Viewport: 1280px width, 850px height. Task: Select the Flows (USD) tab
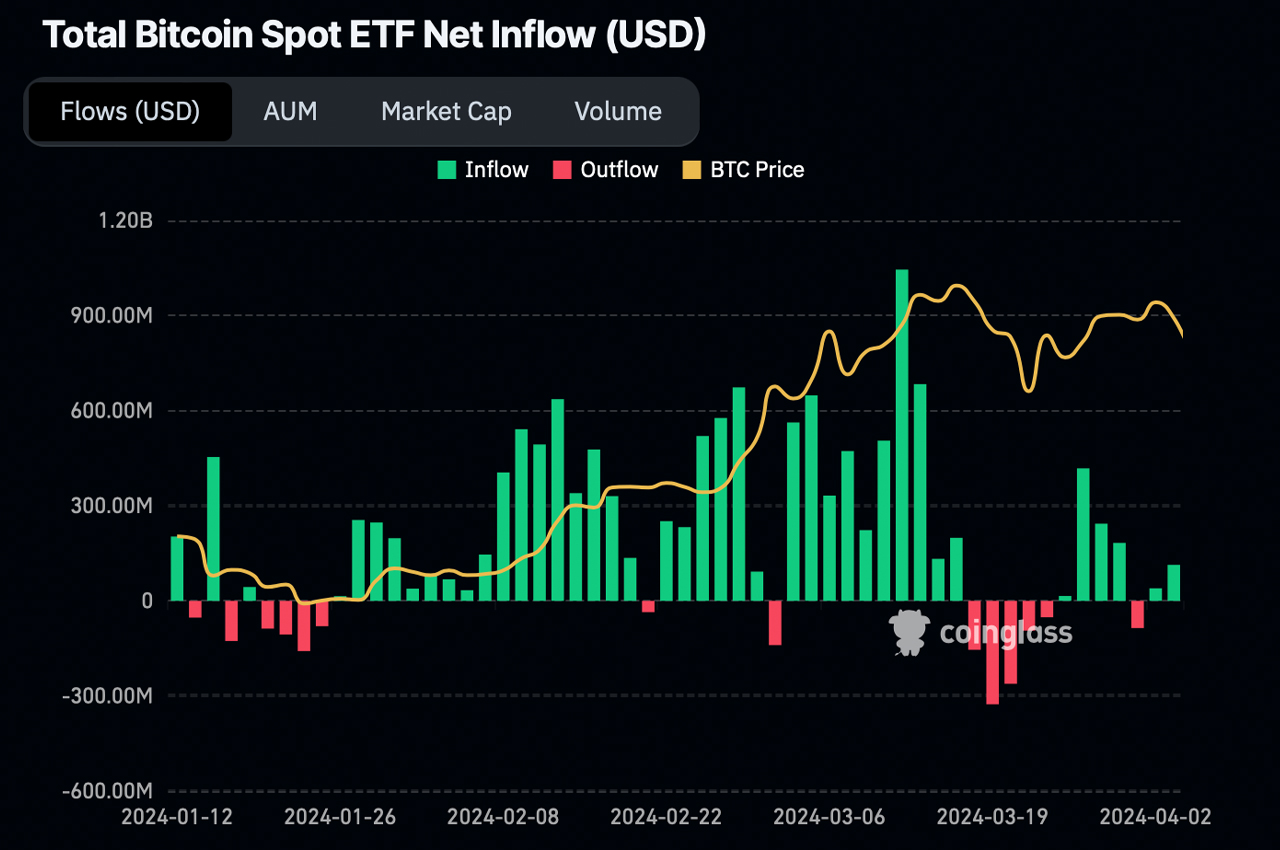coord(128,111)
